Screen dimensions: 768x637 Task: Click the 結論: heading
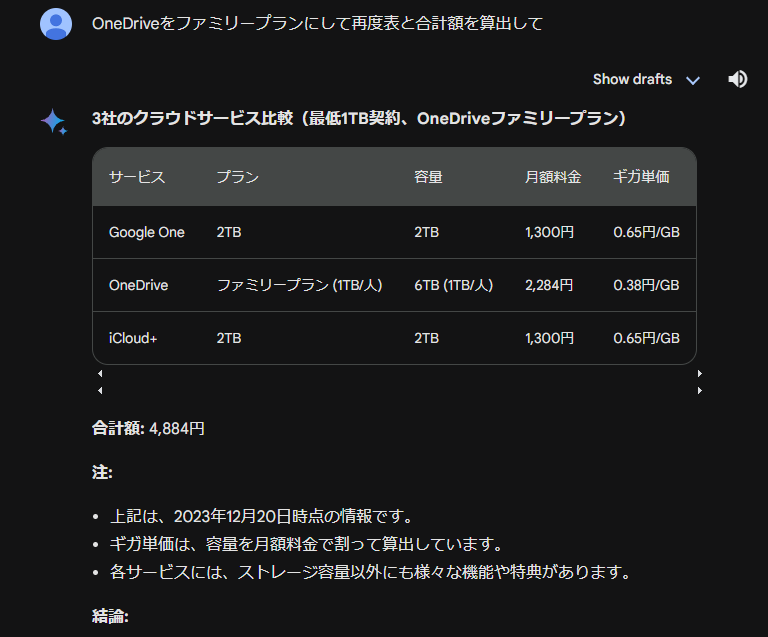coord(110,616)
